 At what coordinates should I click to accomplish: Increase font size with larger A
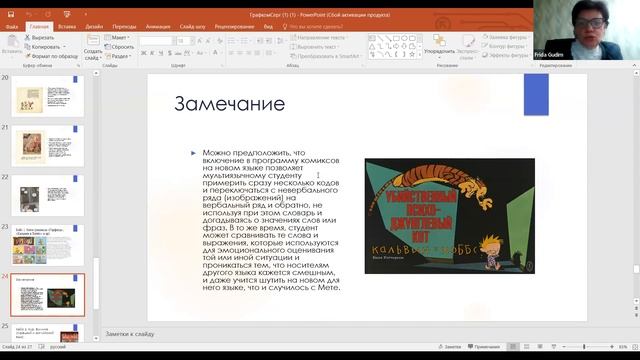(x=200, y=41)
